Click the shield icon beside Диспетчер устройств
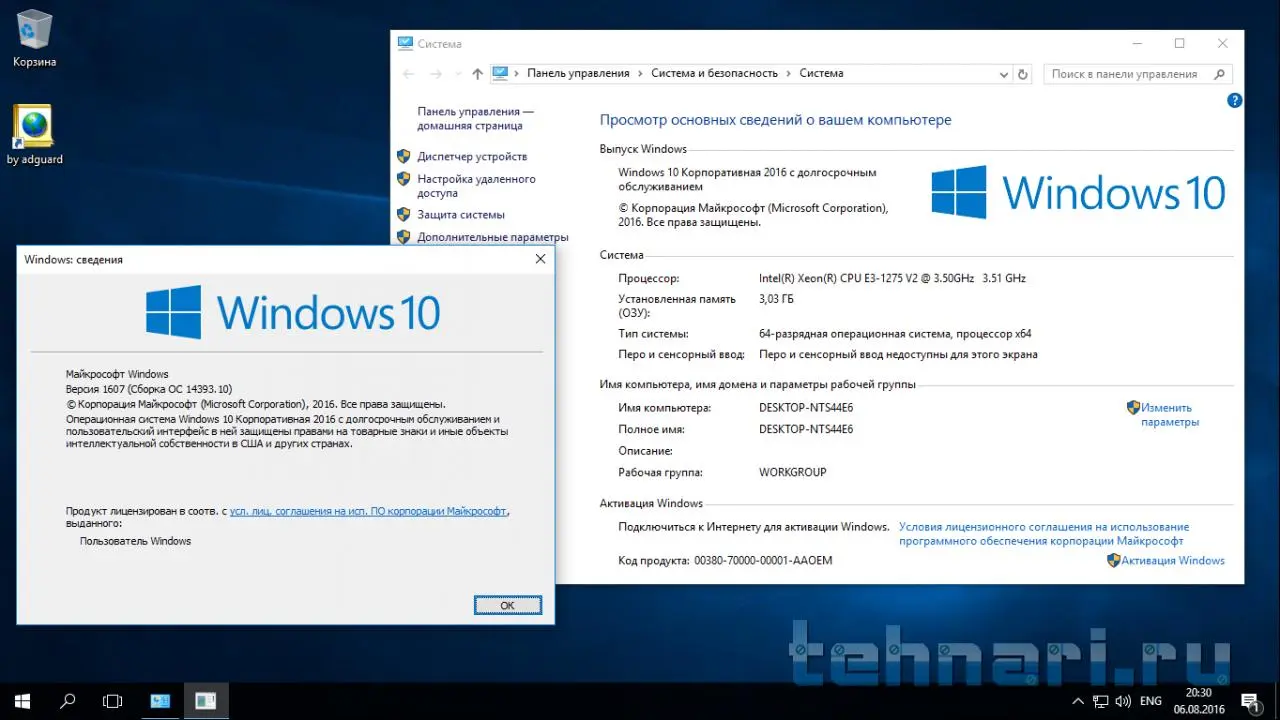The image size is (1280, 720). pos(403,156)
